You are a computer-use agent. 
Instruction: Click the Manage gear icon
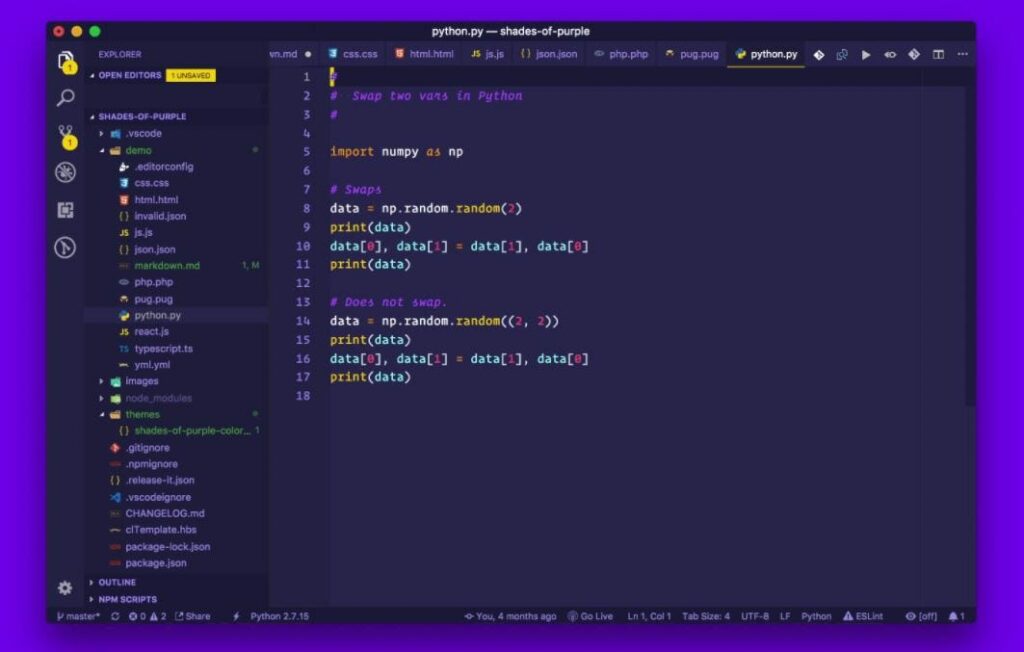[x=65, y=588]
